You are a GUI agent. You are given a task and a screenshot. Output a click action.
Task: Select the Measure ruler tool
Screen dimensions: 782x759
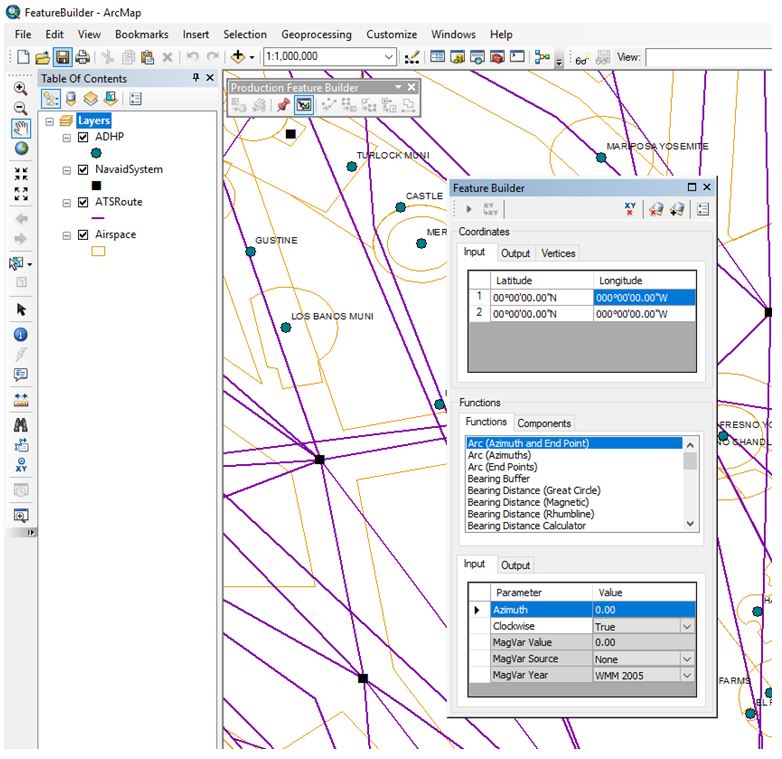click(x=20, y=398)
